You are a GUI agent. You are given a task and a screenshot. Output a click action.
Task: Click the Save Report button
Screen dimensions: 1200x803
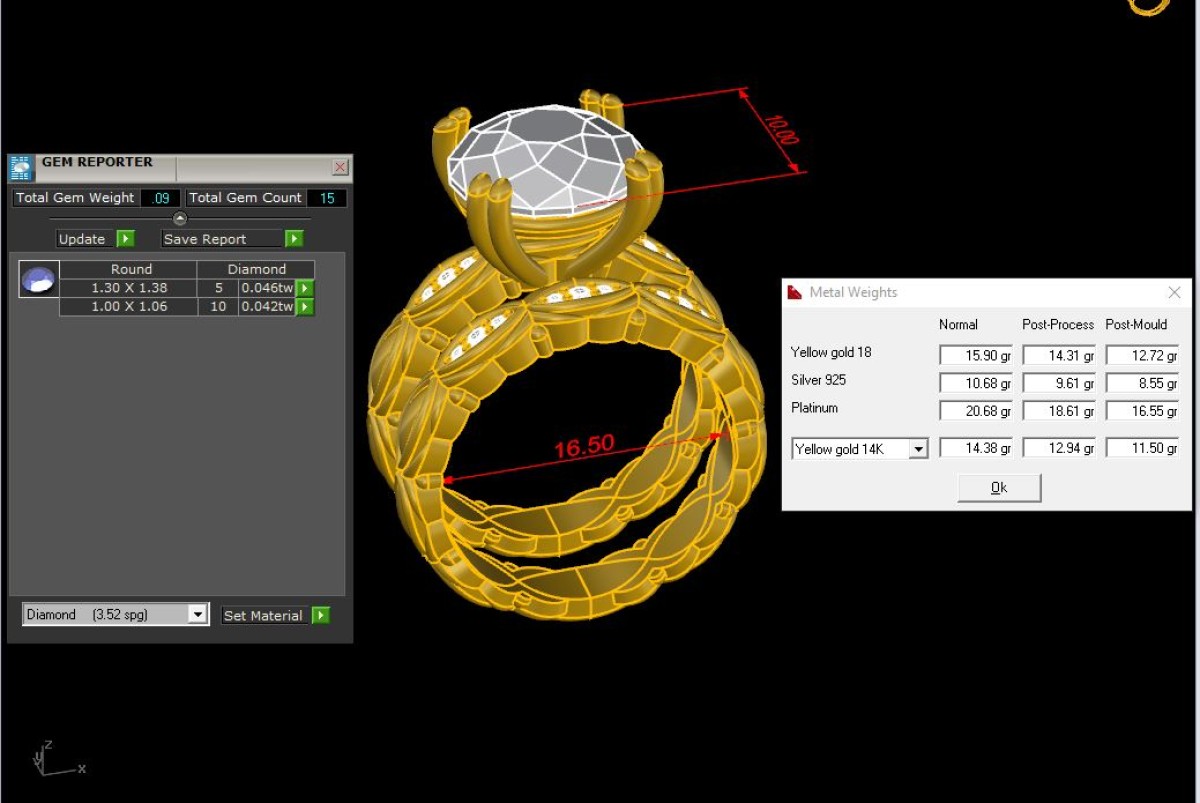pos(222,239)
